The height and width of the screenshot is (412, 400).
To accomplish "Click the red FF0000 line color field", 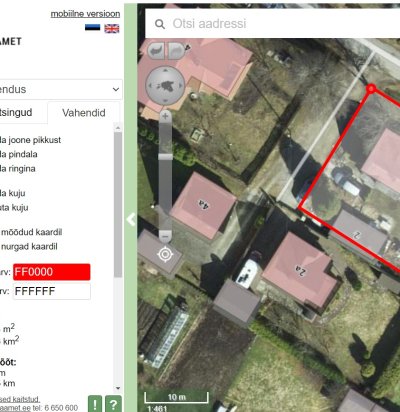I will (52, 272).
